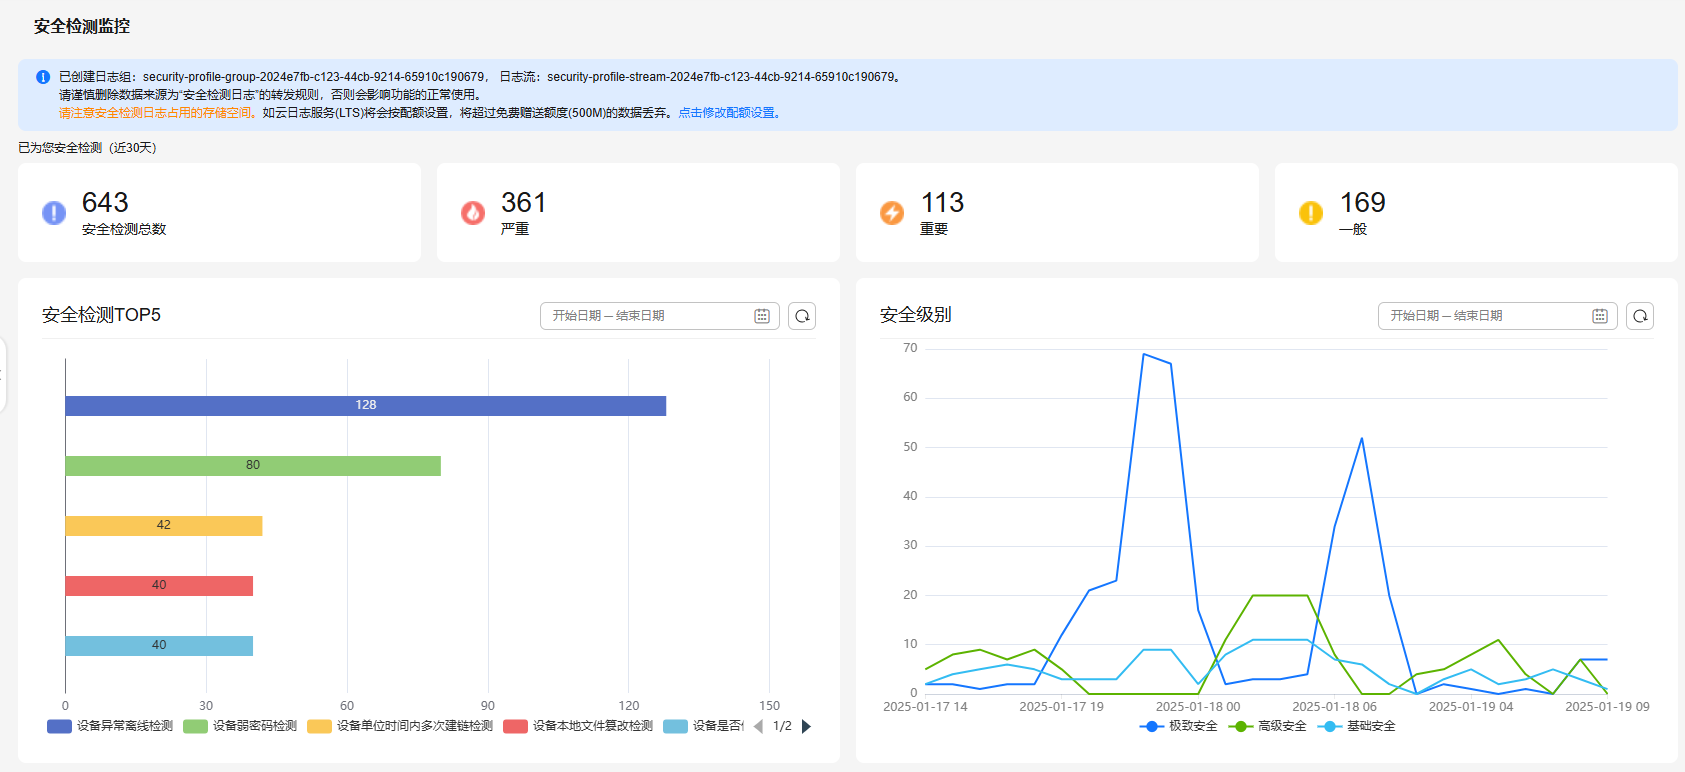Click the orange lightning icon for 重要
Screen dimensions: 1685x772
point(892,213)
